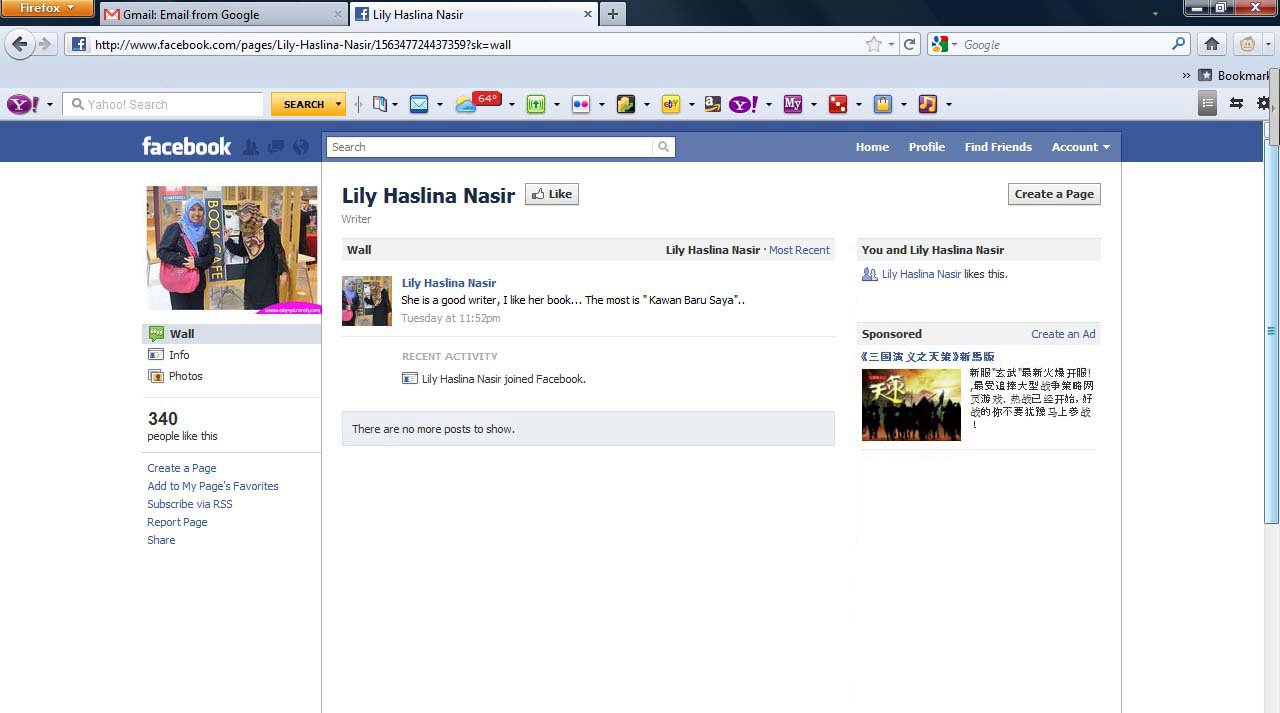Open Facebook notifications globe icon
This screenshot has width=1280, height=713.
tap(301, 147)
